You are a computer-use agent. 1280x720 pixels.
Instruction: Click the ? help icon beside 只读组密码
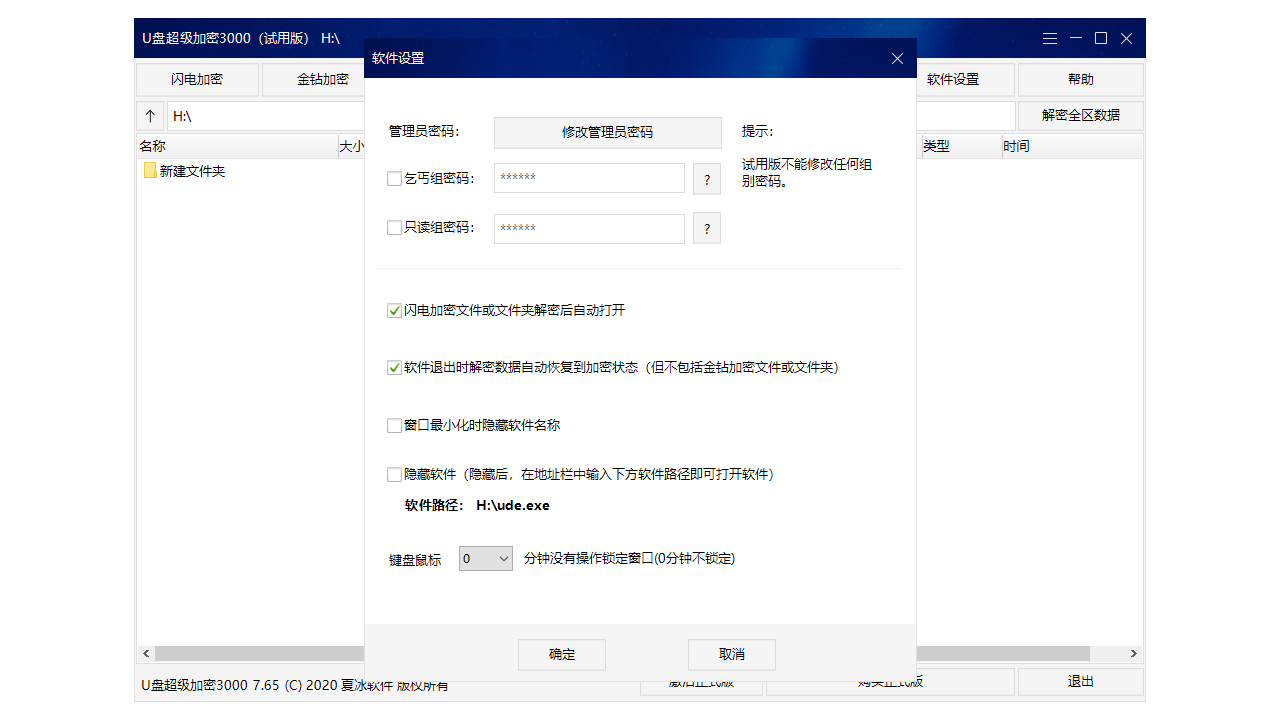point(706,228)
